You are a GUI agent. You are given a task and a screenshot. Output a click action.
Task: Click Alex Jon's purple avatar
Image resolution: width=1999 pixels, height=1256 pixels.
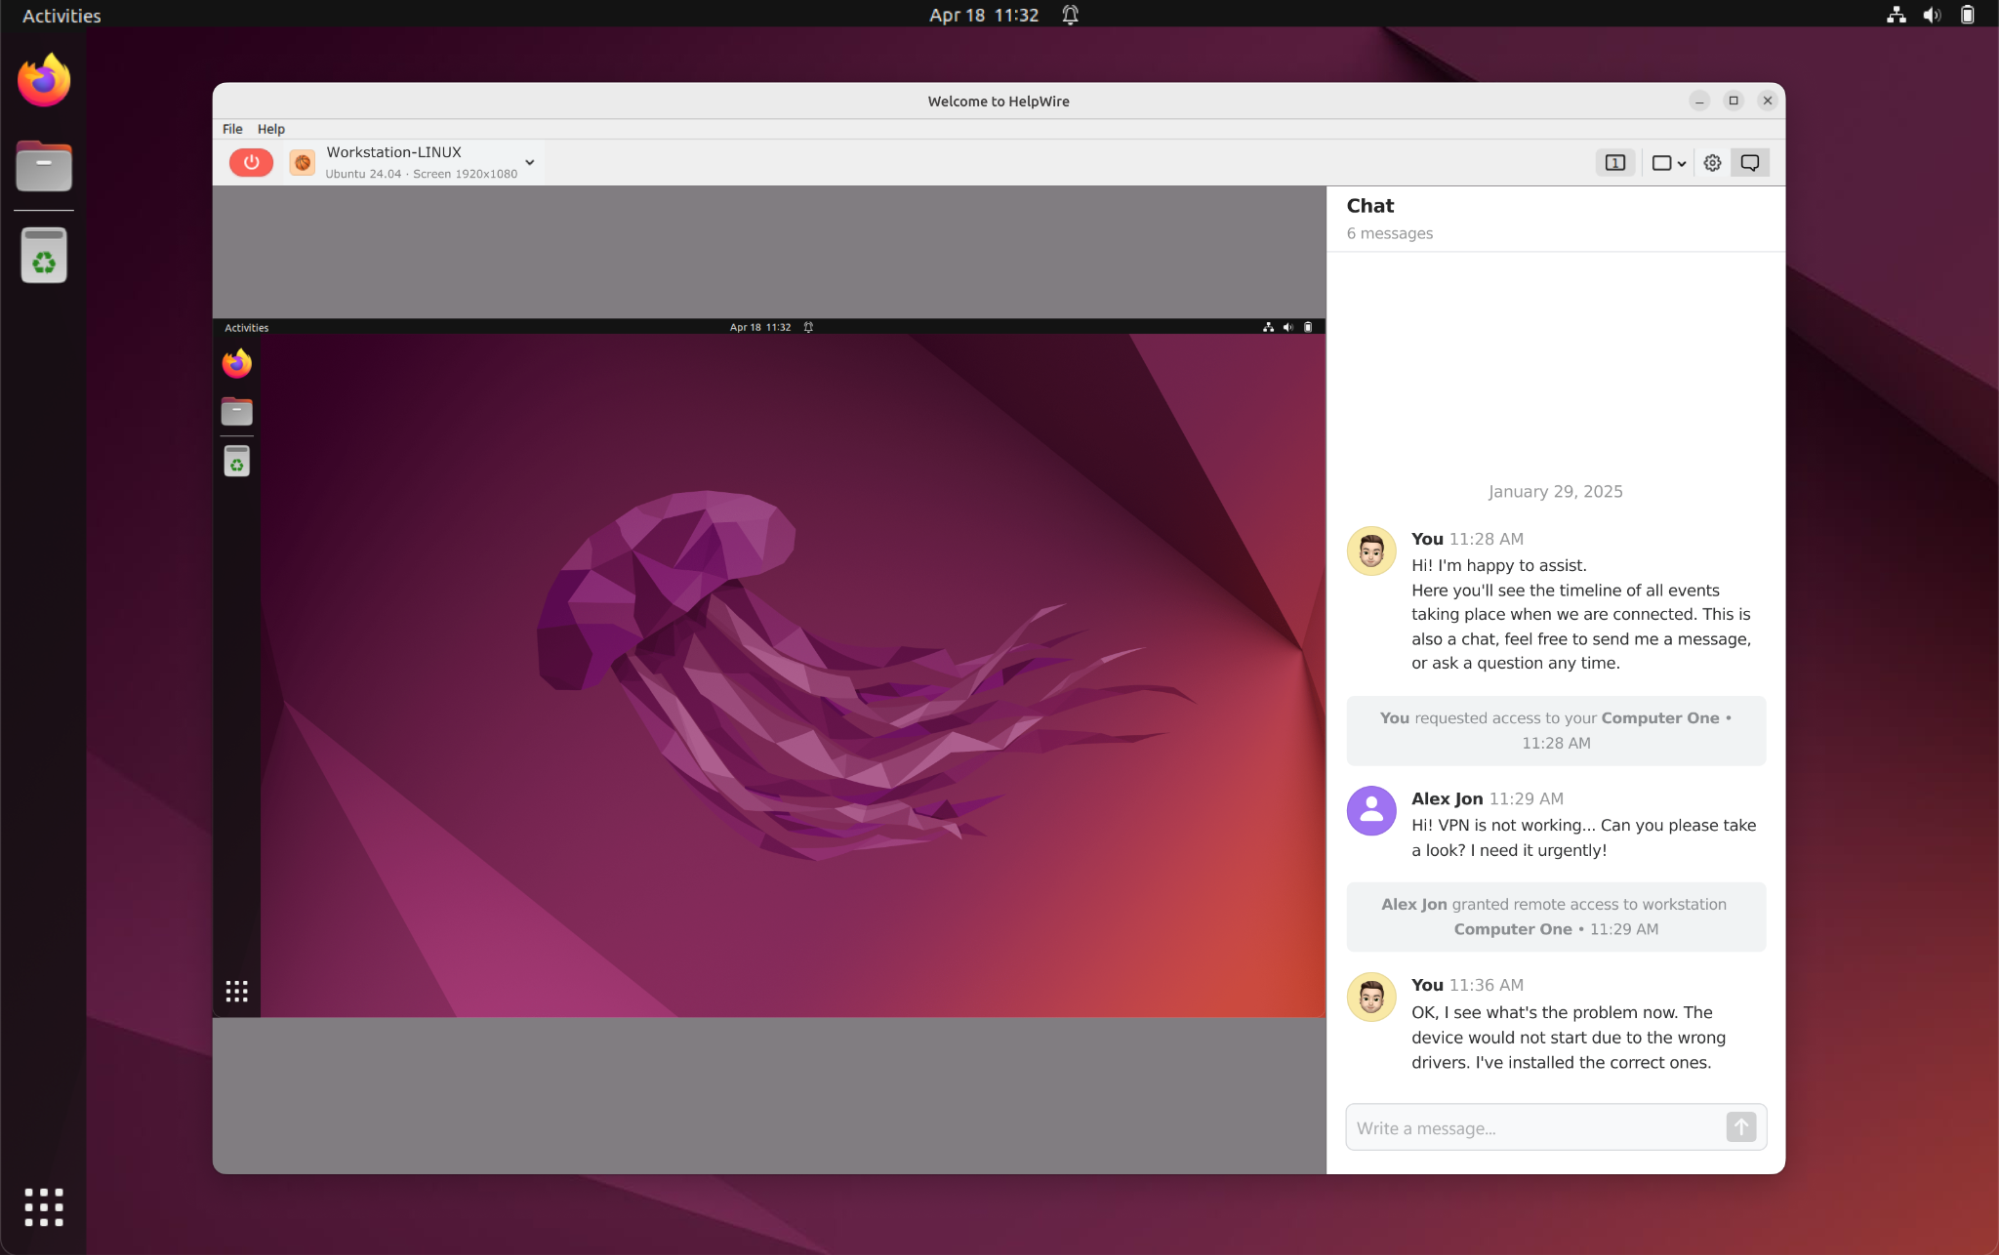point(1371,811)
